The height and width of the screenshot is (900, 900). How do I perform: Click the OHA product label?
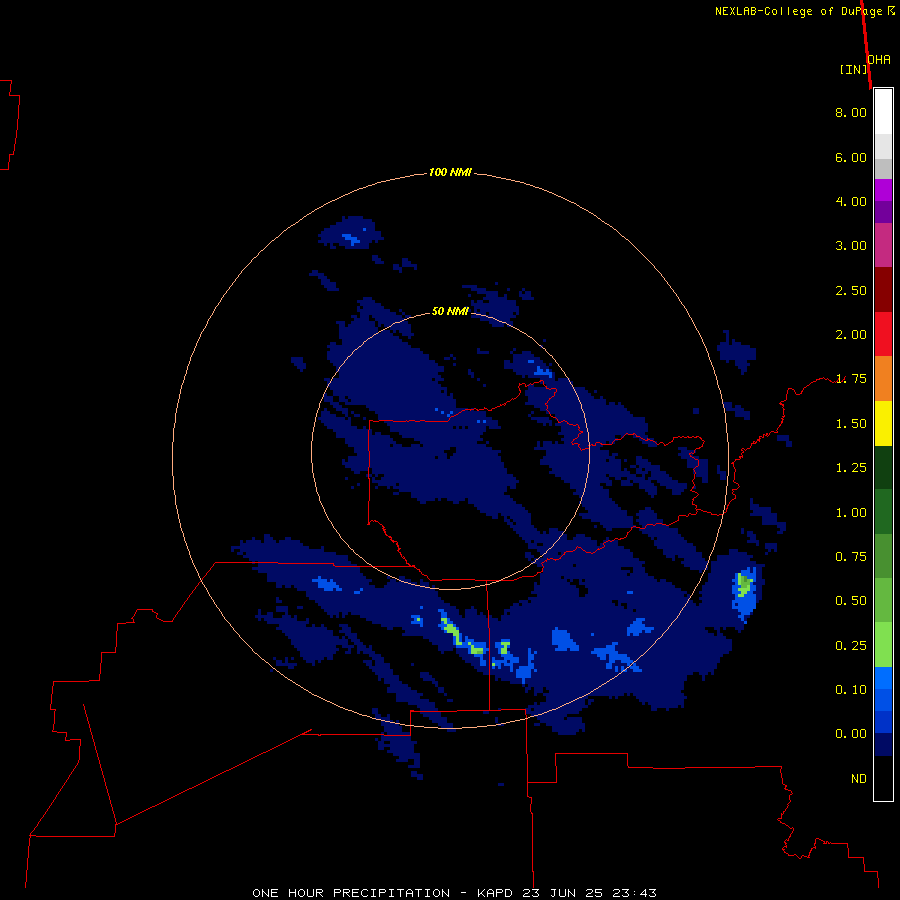click(879, 60)
